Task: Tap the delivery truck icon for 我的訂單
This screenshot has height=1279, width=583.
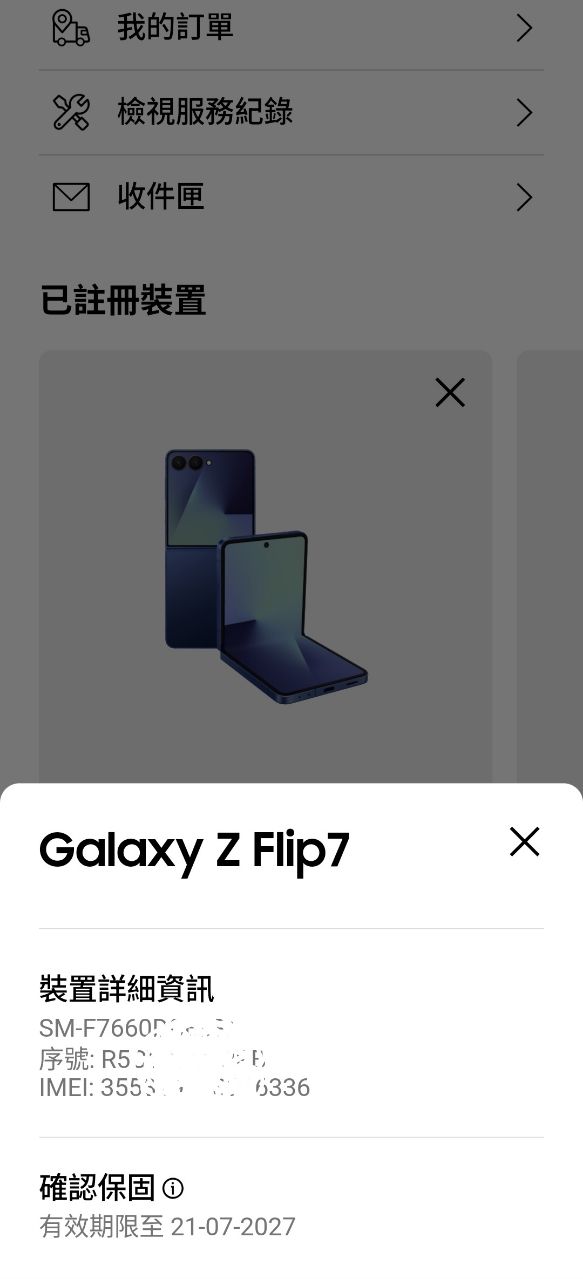Action: pos(71,28)
